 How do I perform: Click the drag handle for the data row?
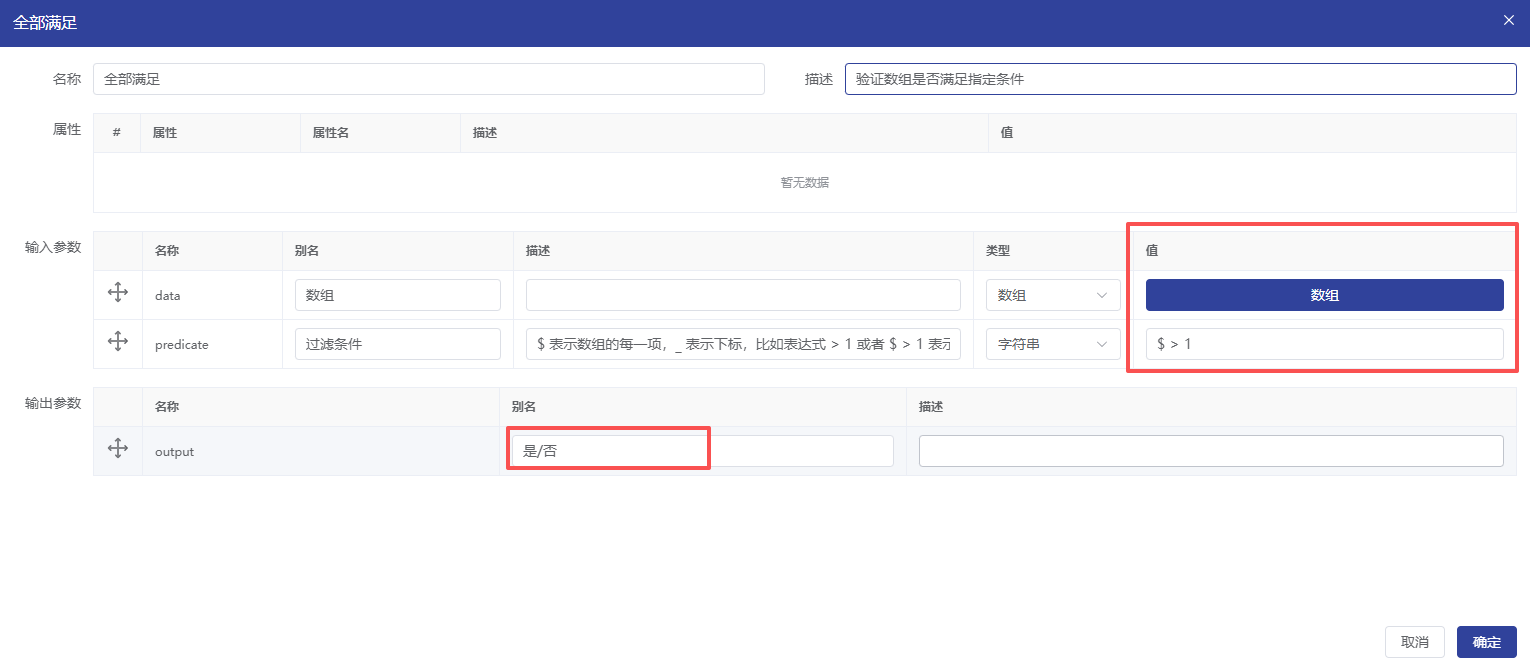[x=117, y=294]
